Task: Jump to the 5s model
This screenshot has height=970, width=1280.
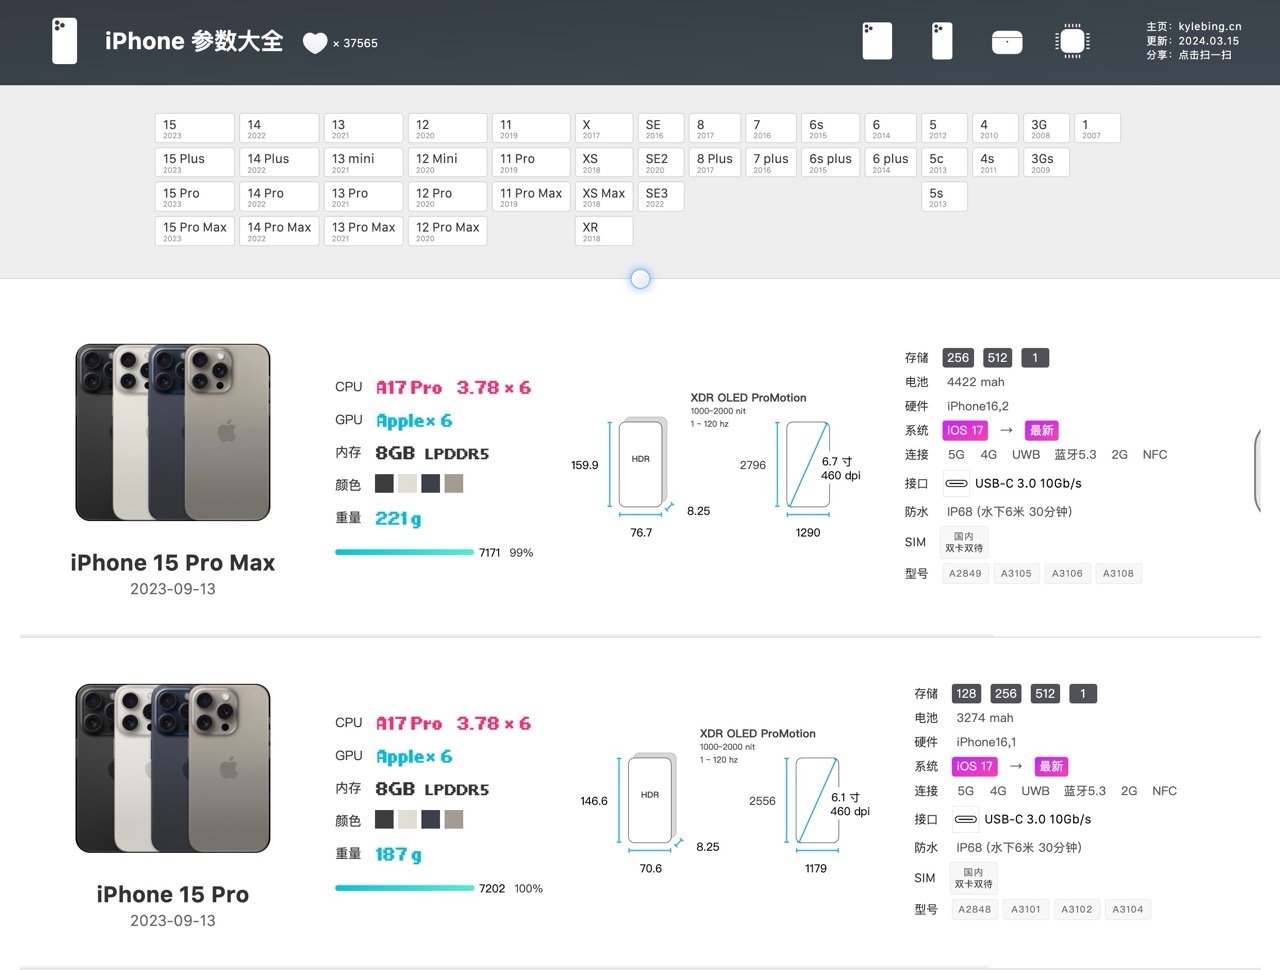Action: click(944, 197)
